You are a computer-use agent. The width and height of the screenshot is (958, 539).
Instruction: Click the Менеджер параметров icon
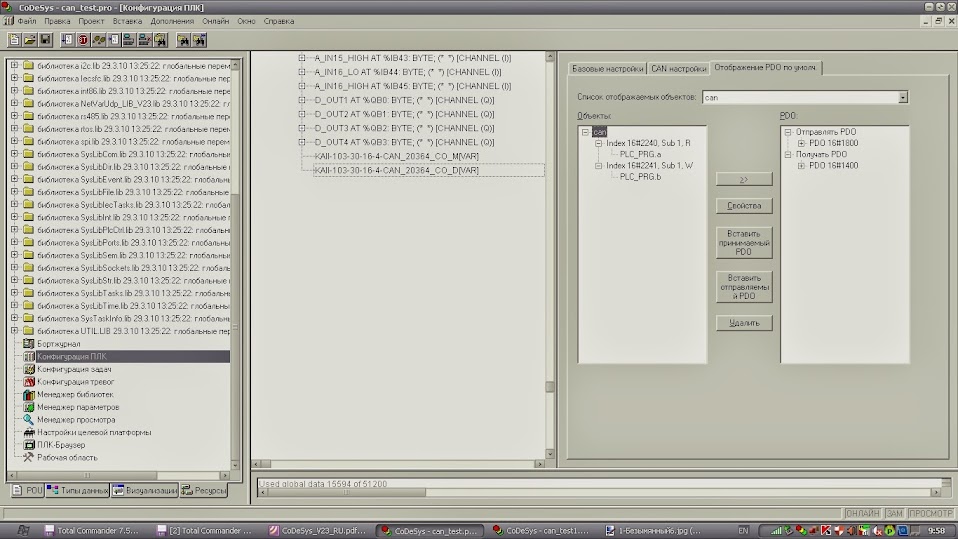coord(29,407)
